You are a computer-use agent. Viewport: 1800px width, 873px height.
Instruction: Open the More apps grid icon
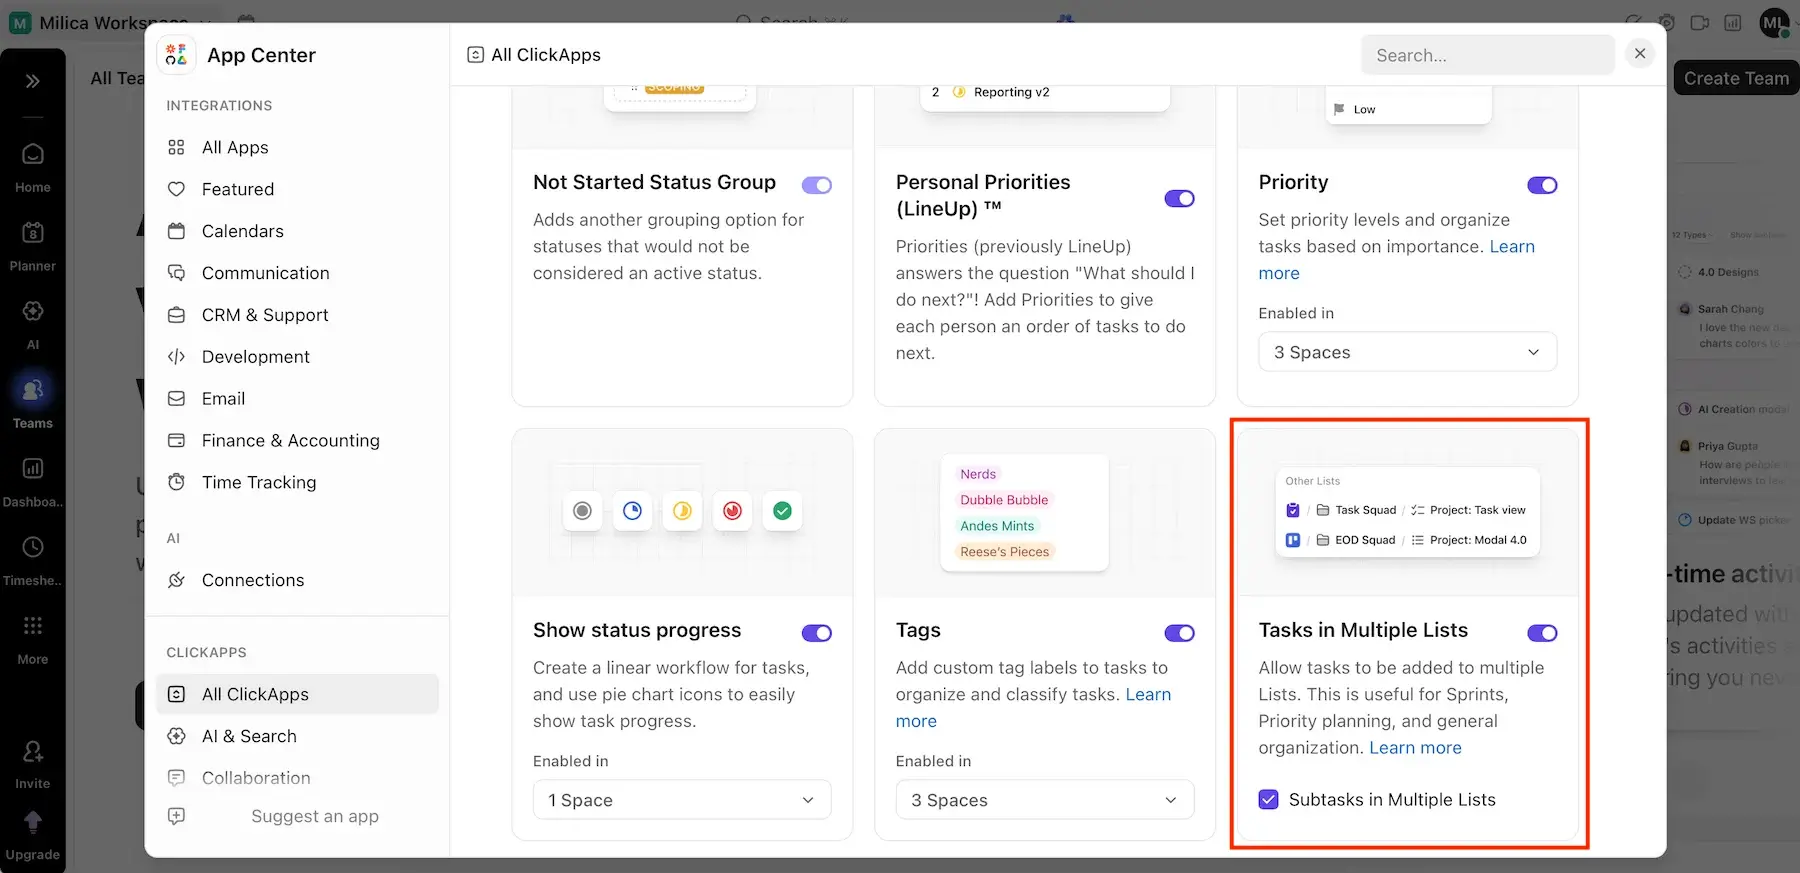[x=33, y=626]
